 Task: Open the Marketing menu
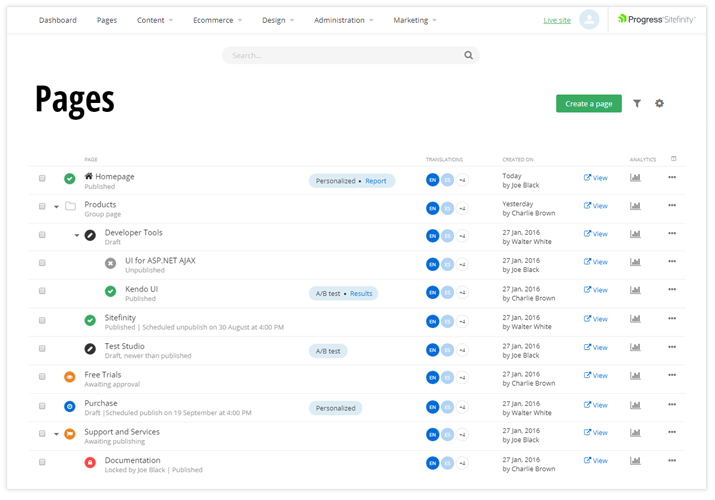coord(415,20)
